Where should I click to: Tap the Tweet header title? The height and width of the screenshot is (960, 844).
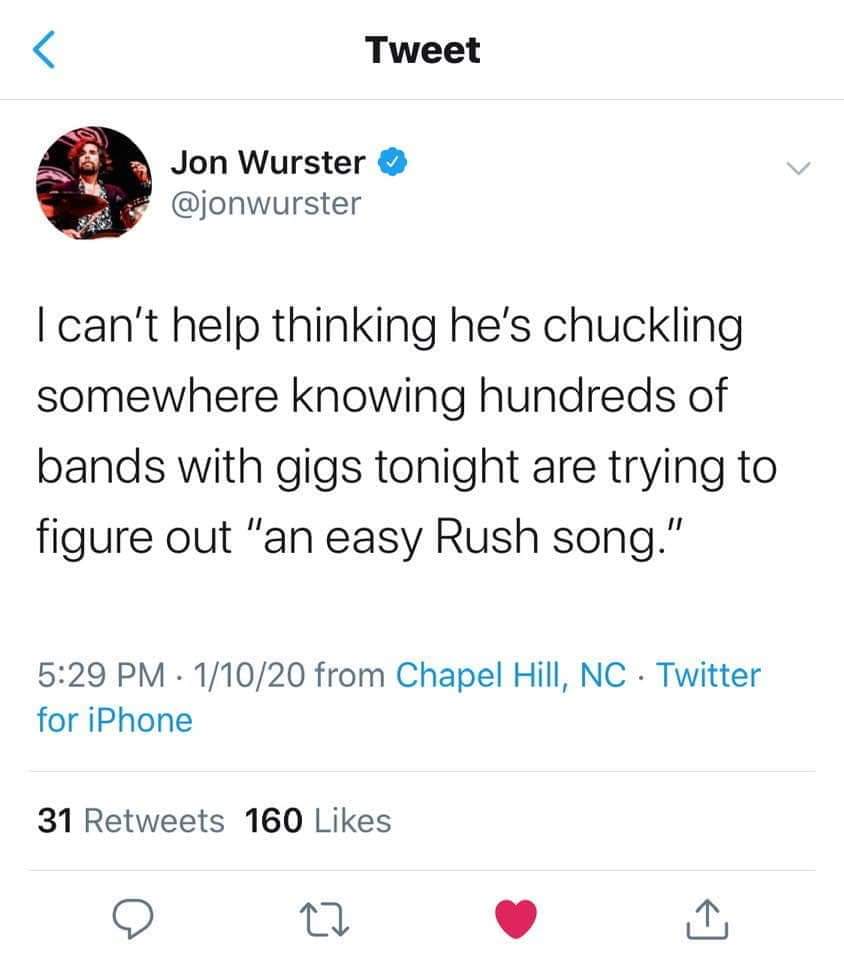(422, 50)
